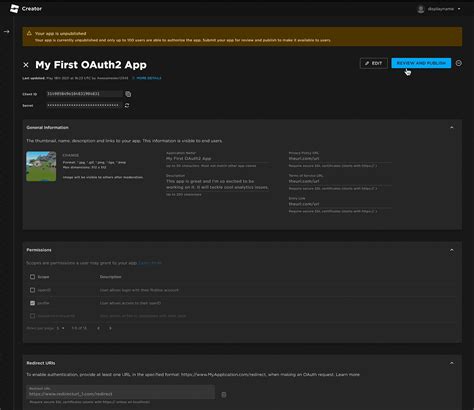The width and height of the screenshot is (474, 410).
Task: Open more options menu beside Review and Publish
Action: coord(459,63)
